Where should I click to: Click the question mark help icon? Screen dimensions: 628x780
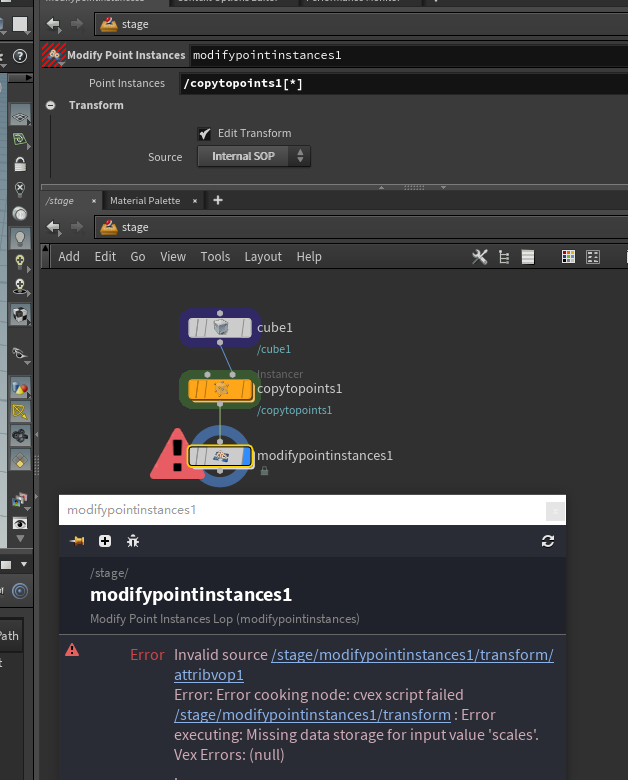[x=20, y=56]
